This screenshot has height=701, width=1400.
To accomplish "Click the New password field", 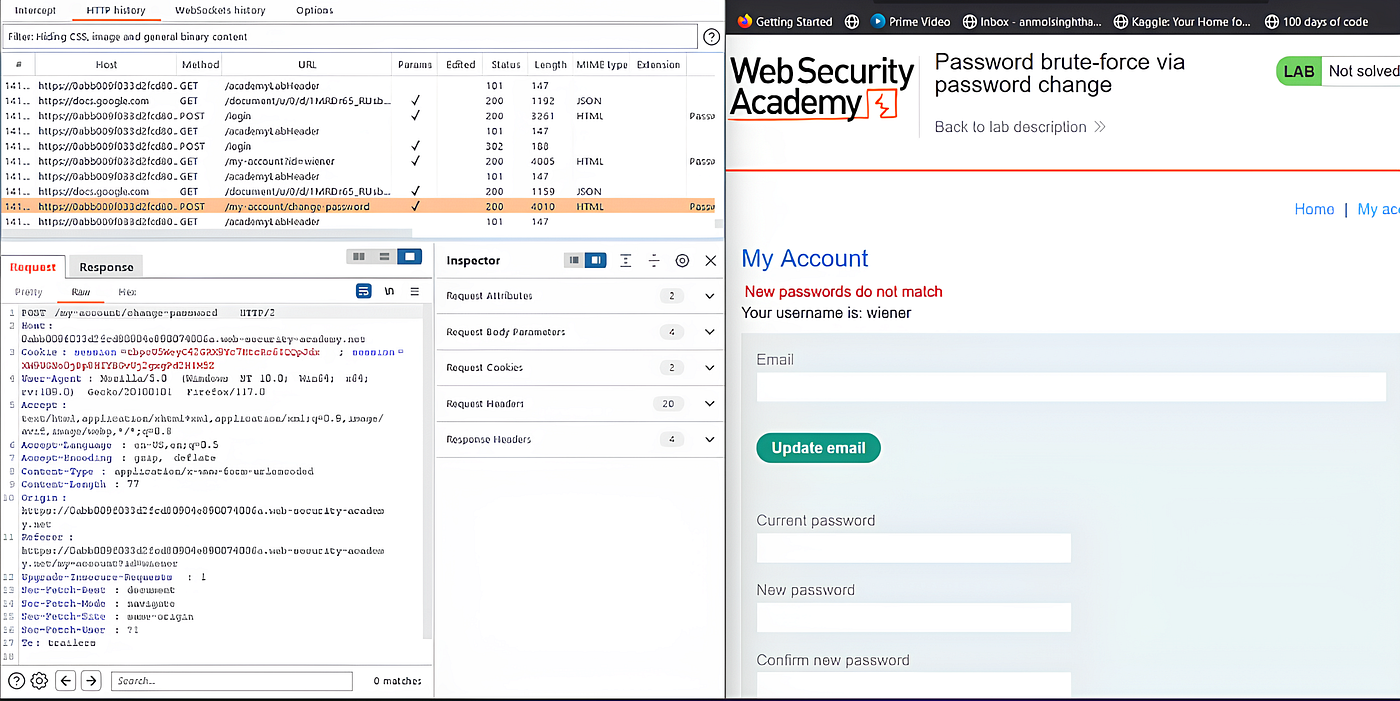I will pos(914,617).
